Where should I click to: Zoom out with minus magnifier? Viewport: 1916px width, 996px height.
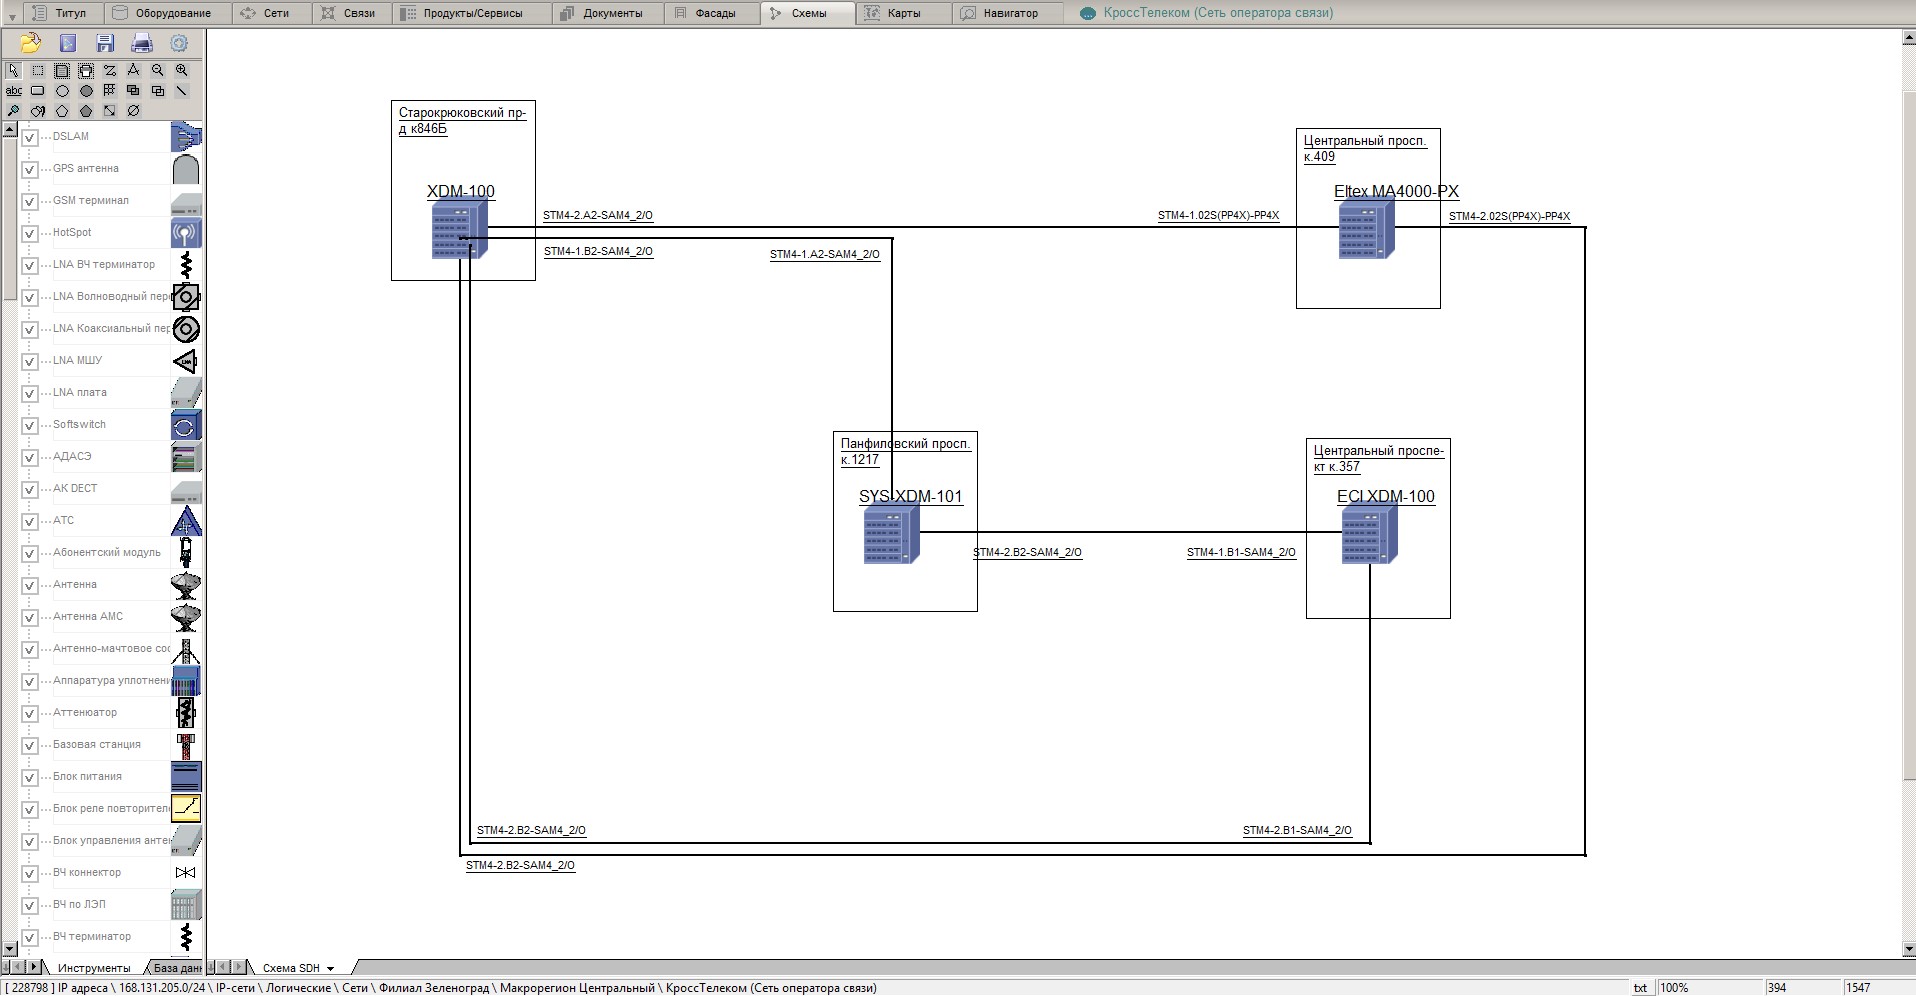(157, 71)
